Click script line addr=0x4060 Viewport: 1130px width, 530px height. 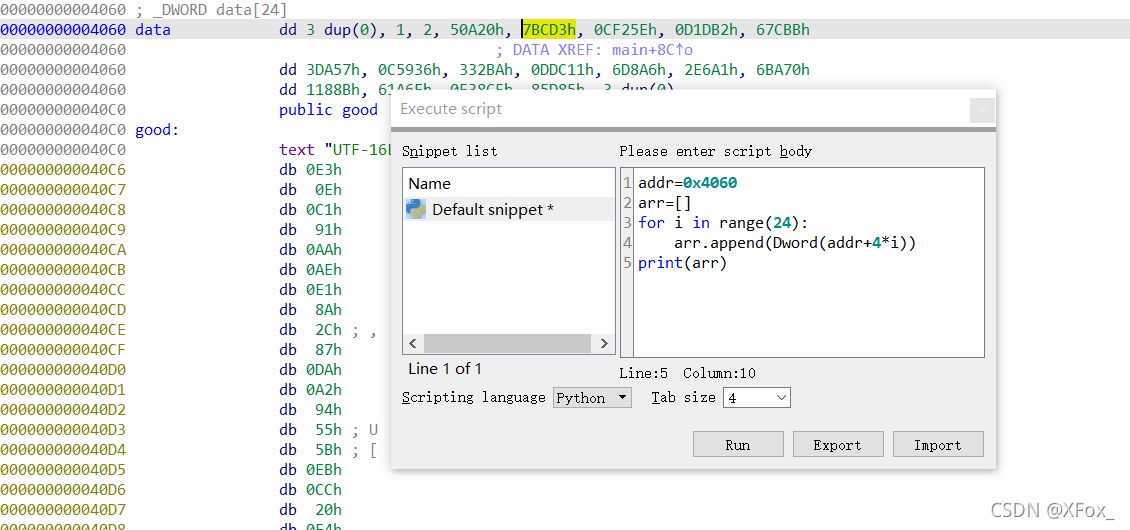(x=688, y=183)
